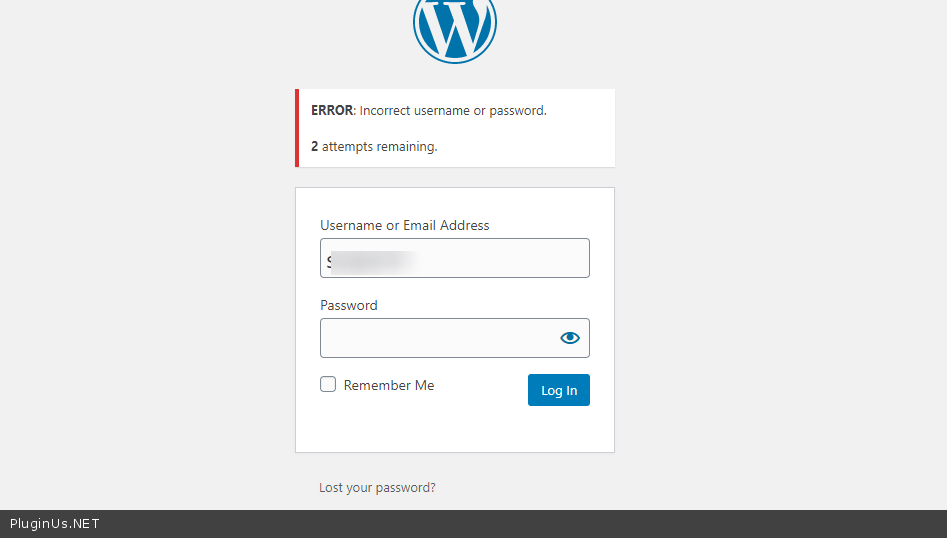Click the blurred username text

[370, 262]
